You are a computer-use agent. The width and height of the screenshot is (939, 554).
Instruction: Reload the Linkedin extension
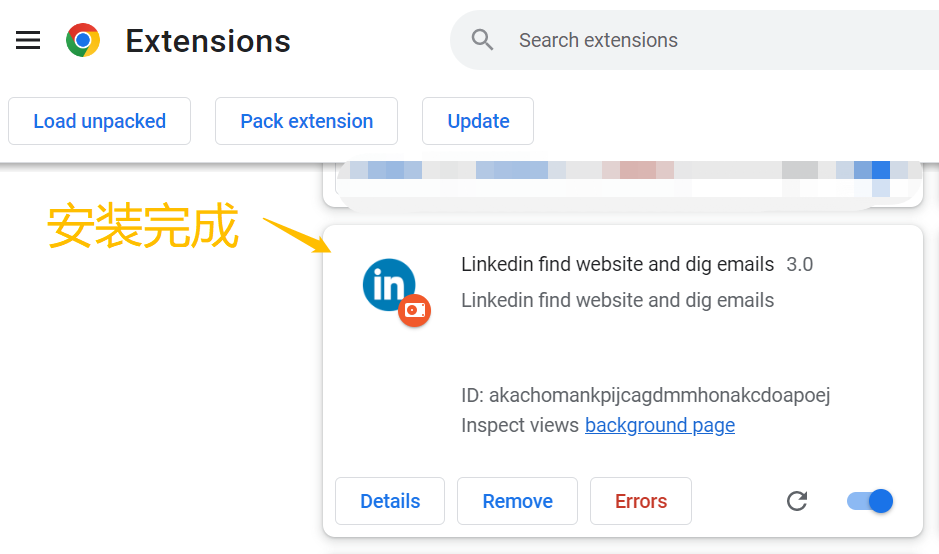[x=796, y=501]
